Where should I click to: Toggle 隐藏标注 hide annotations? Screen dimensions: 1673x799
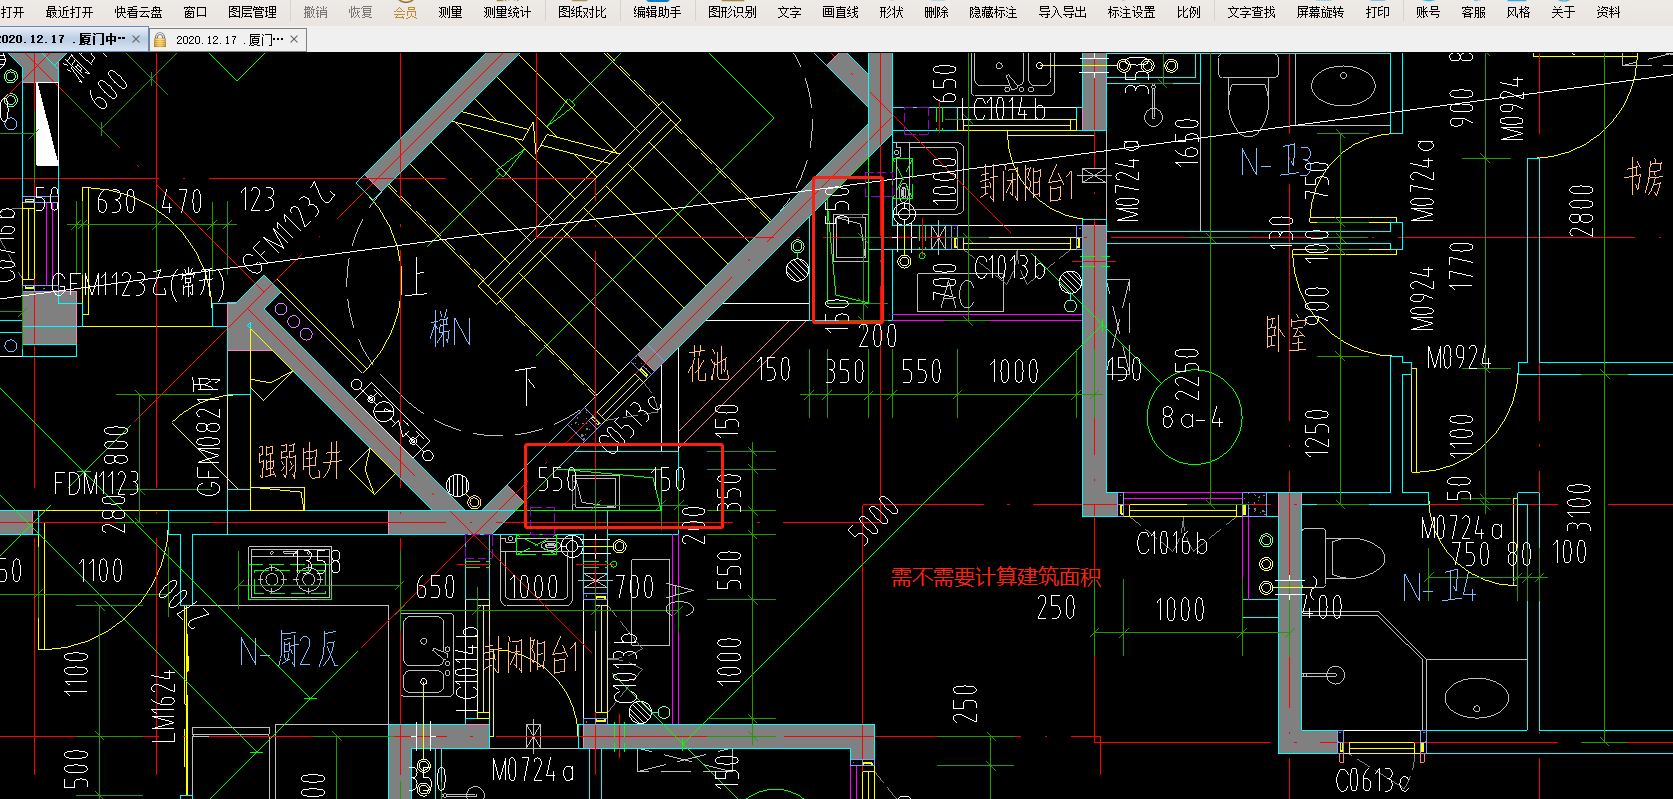993,12
